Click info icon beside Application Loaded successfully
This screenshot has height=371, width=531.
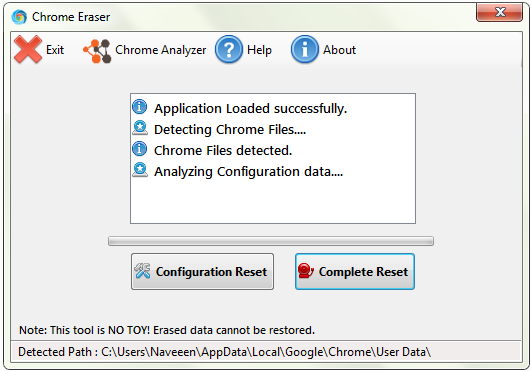point(140,107)
